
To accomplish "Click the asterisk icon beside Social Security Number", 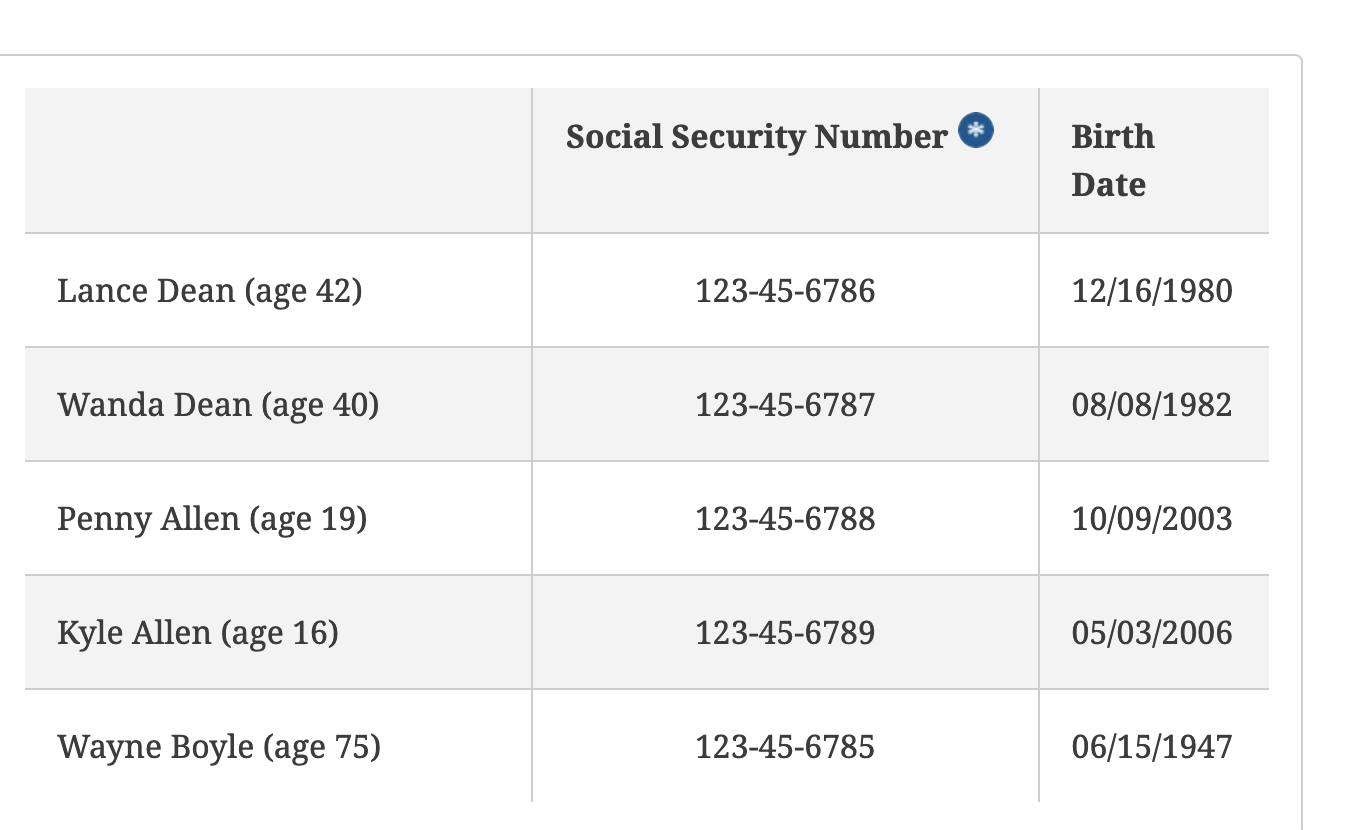I will 976,131.
